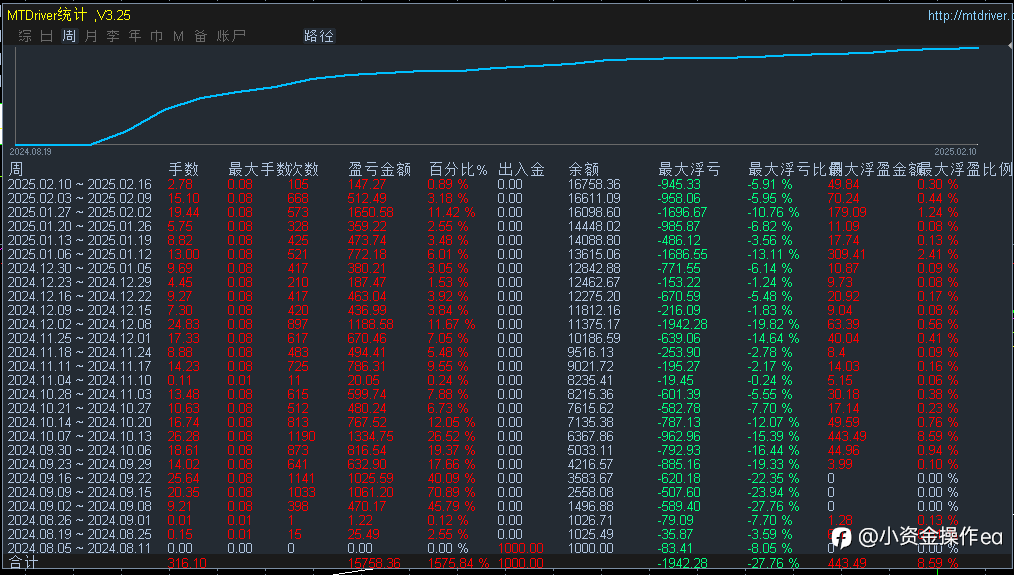This screenshot has width=1014, height=575.
Task: Click the M tab
Action: [x=178, y=36]
